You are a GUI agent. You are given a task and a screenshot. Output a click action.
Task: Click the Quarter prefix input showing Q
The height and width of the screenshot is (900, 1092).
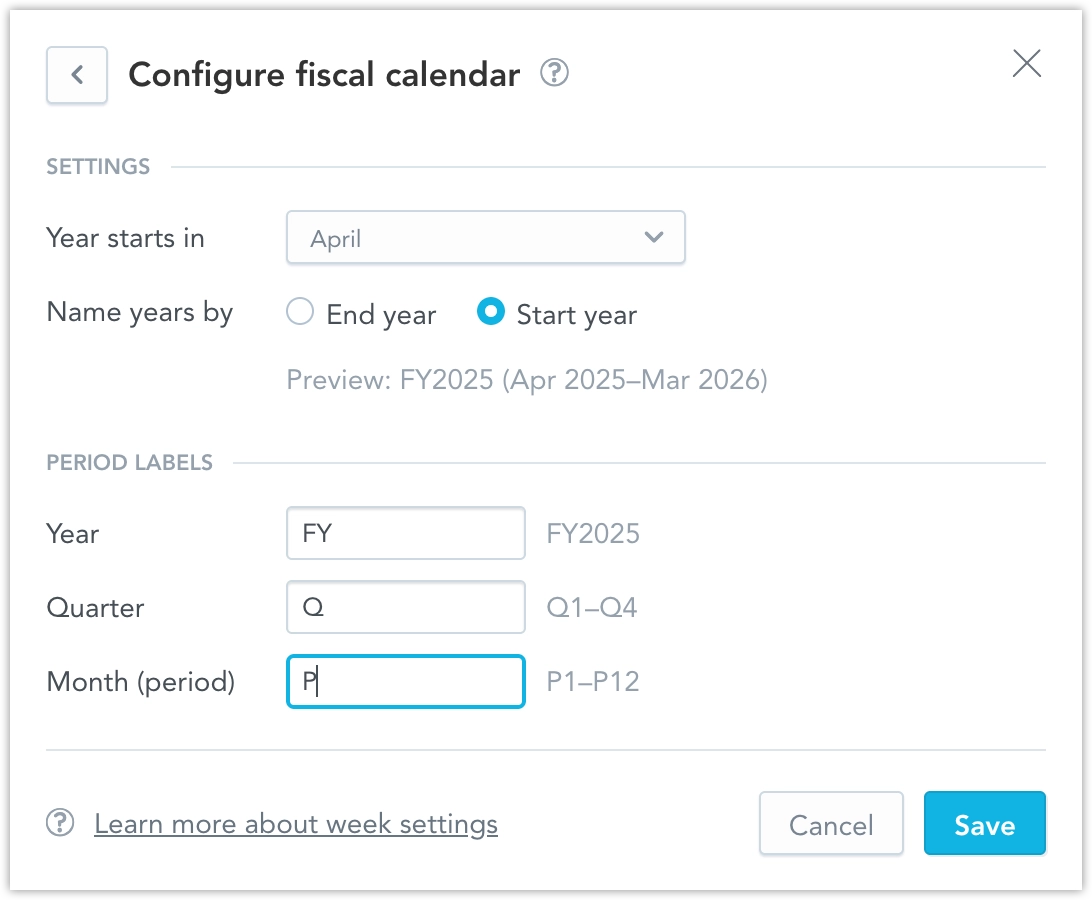(x=405, y=607)
